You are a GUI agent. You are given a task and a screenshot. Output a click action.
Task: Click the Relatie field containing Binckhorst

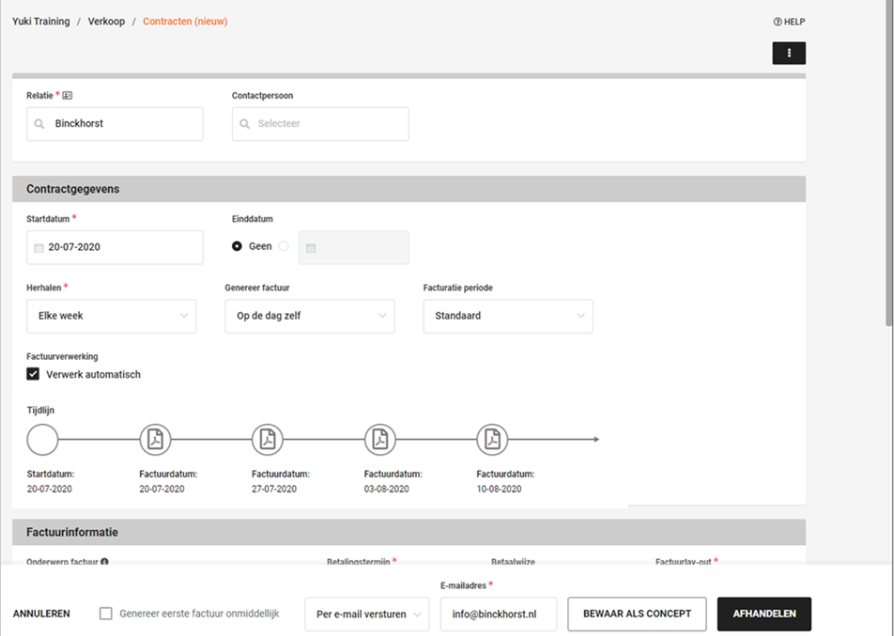tap(115, 124)
